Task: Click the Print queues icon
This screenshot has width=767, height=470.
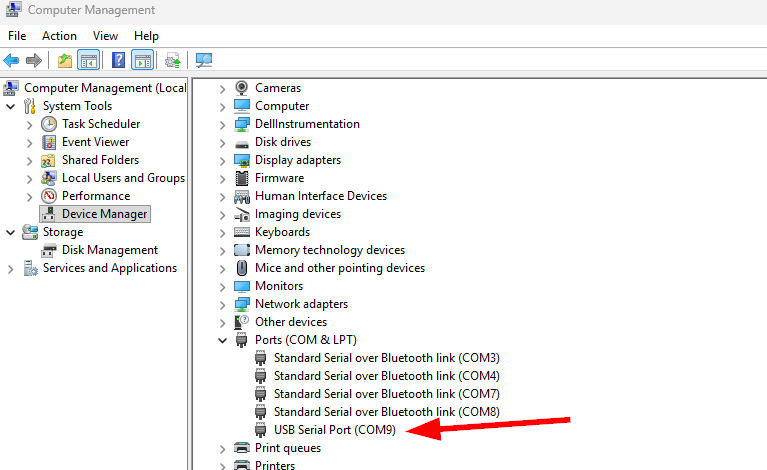Action: [242, 448]
